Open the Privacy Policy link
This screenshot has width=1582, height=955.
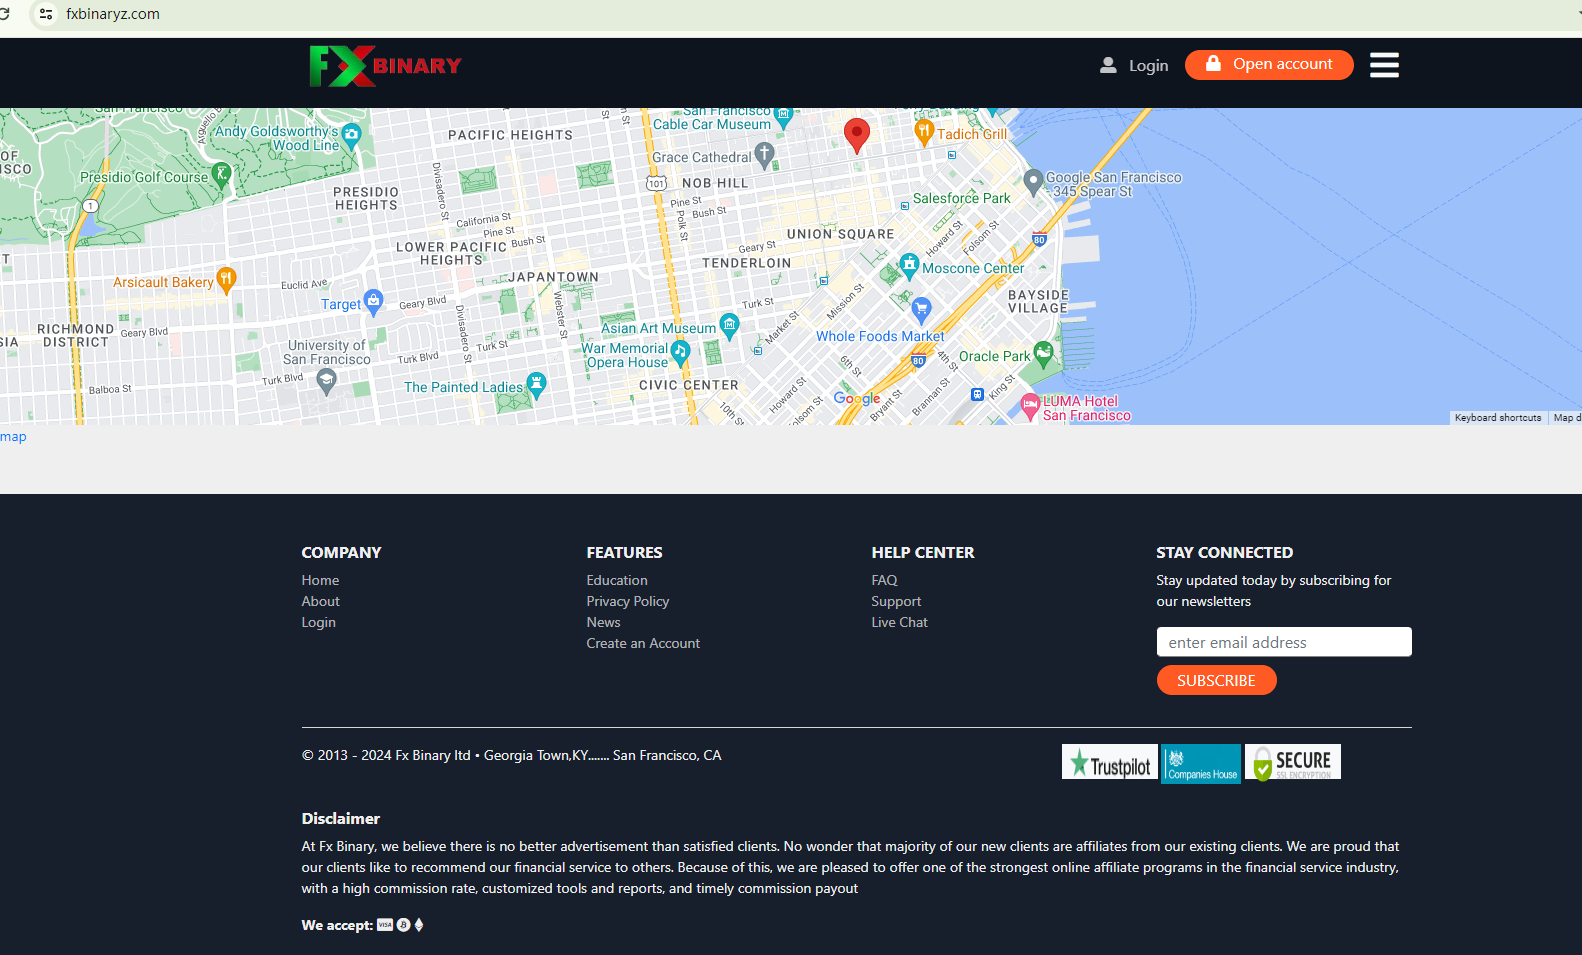(x=628, y=601)
